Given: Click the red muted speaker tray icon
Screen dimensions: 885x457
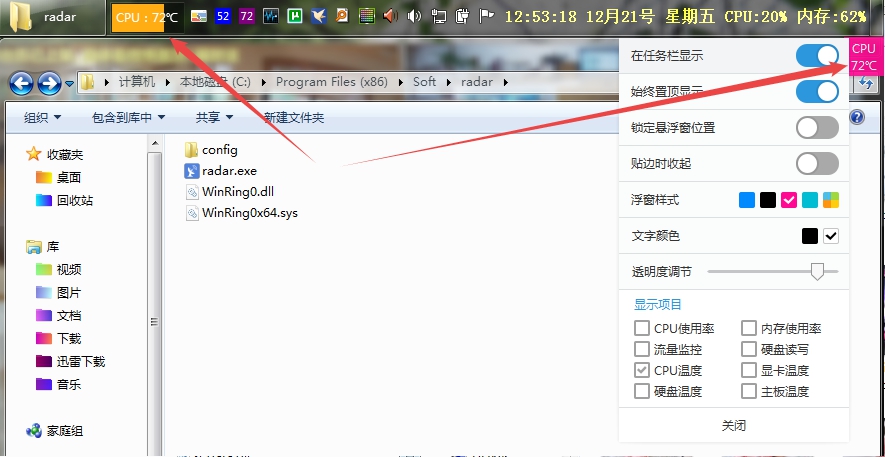Looking at the screenshot, I should point(390,16).
